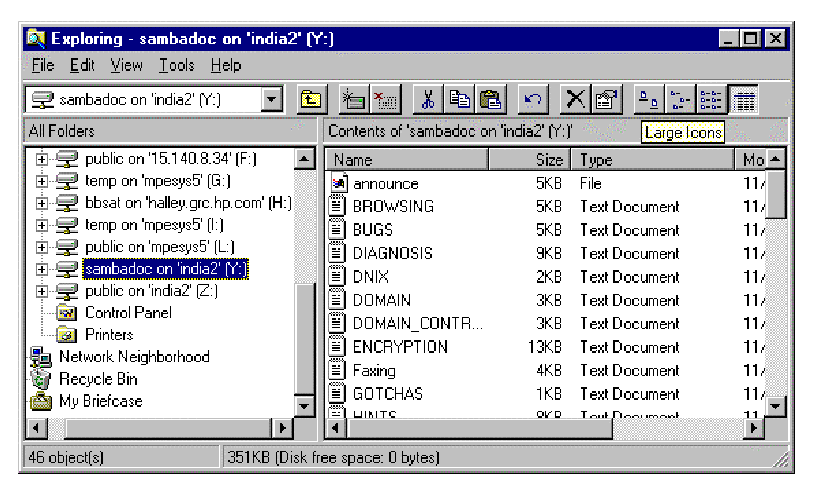Select the DNIX text document

371,277
